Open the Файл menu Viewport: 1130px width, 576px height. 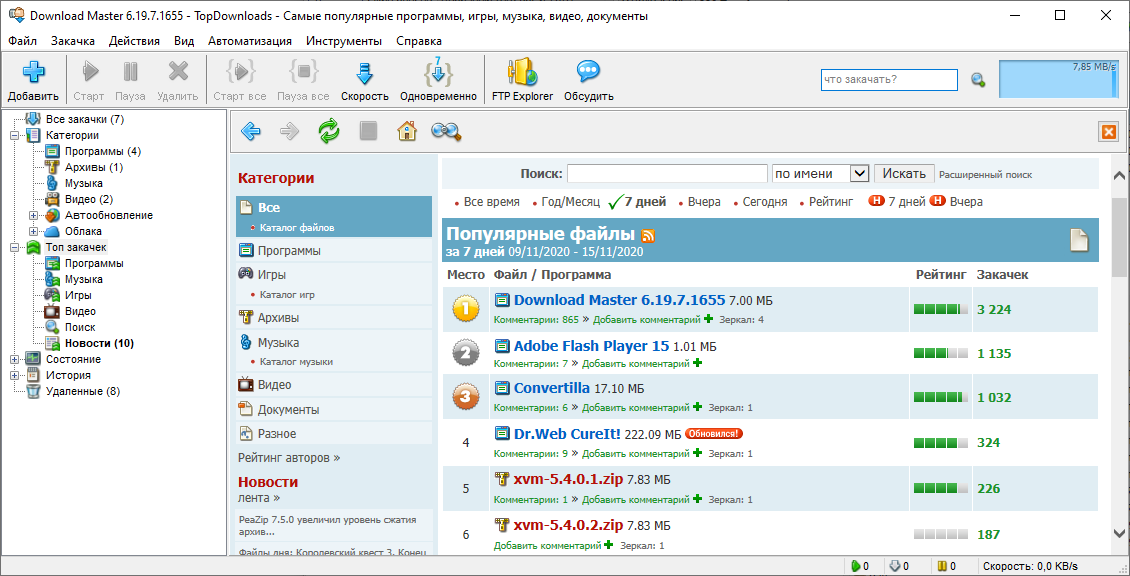click(x=22, y=41)
